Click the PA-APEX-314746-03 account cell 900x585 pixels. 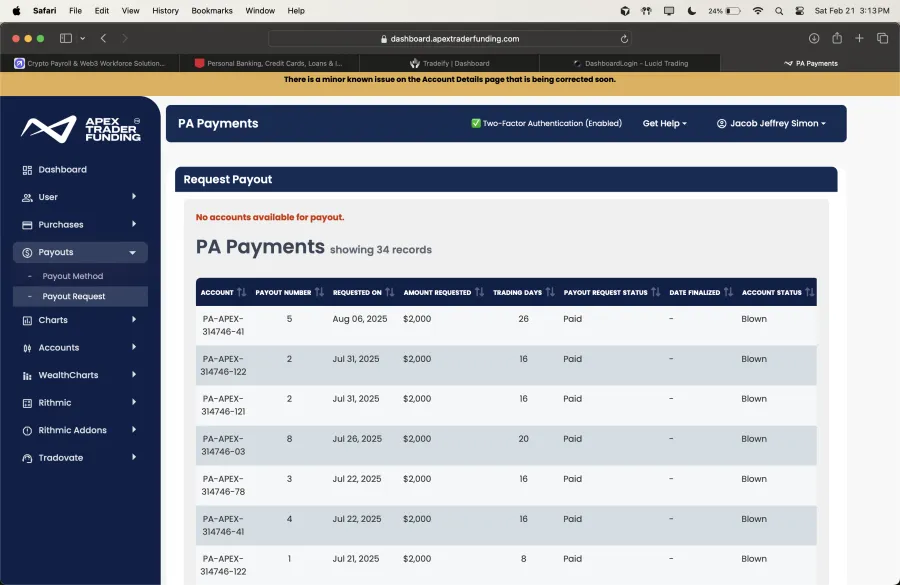[x=223, y=445]
